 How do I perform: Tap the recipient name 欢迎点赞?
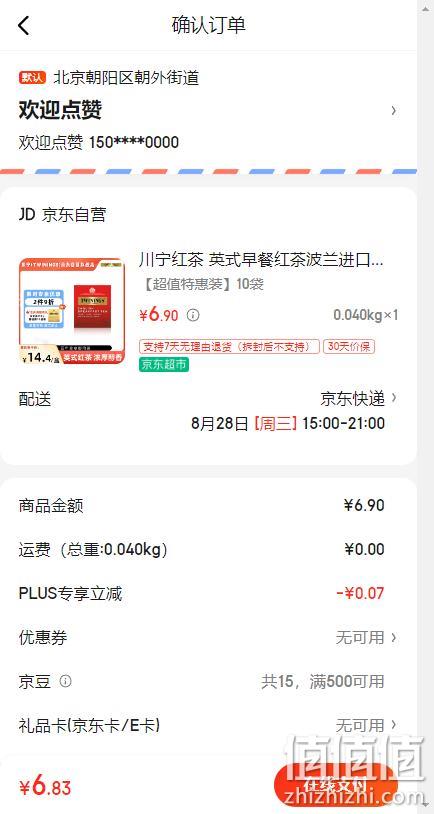pos(60,110)
